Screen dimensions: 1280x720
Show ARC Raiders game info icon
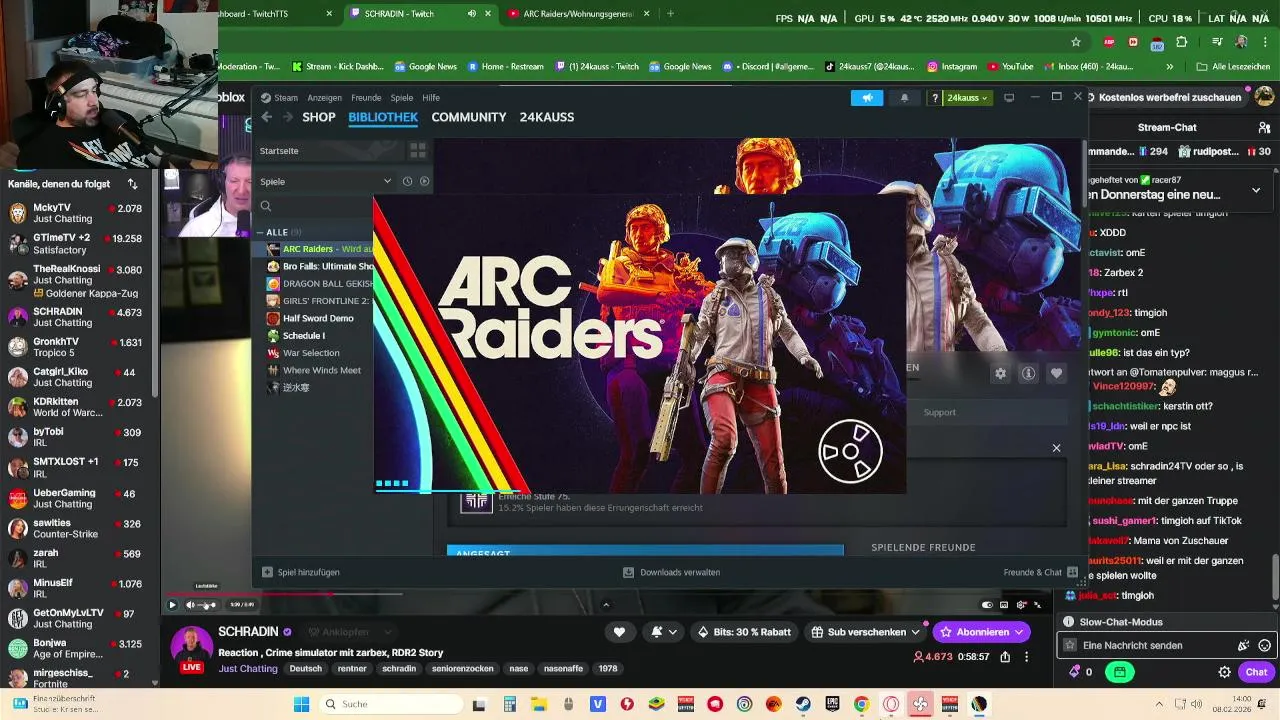coord(1028,373)
